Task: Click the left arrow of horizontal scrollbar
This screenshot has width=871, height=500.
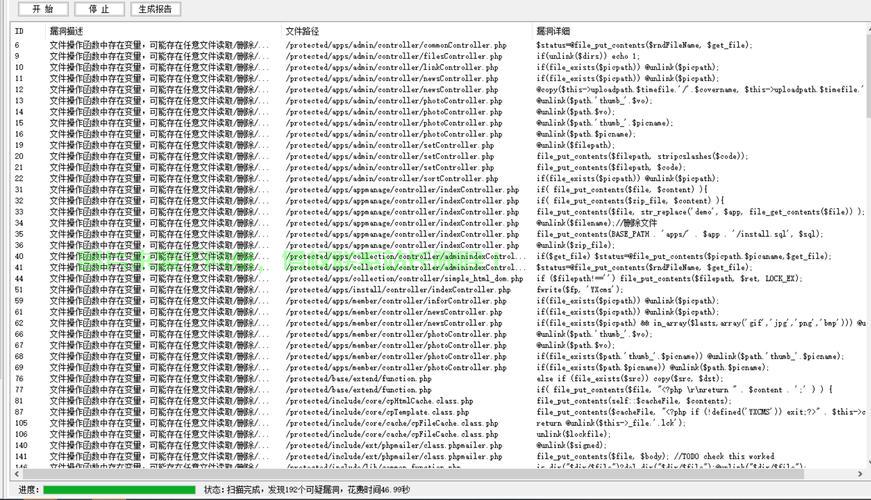Action: [17, 474]
